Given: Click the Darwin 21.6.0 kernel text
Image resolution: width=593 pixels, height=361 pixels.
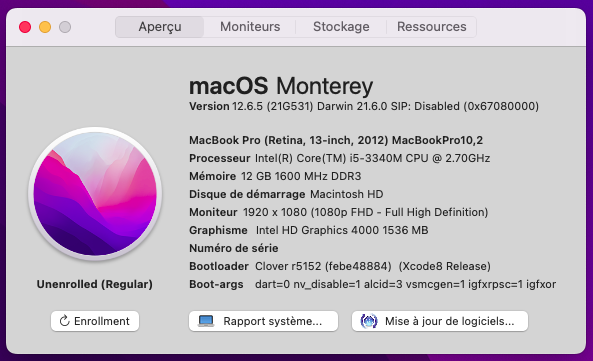Looking at the screenshot, I should tap(352, 106).
